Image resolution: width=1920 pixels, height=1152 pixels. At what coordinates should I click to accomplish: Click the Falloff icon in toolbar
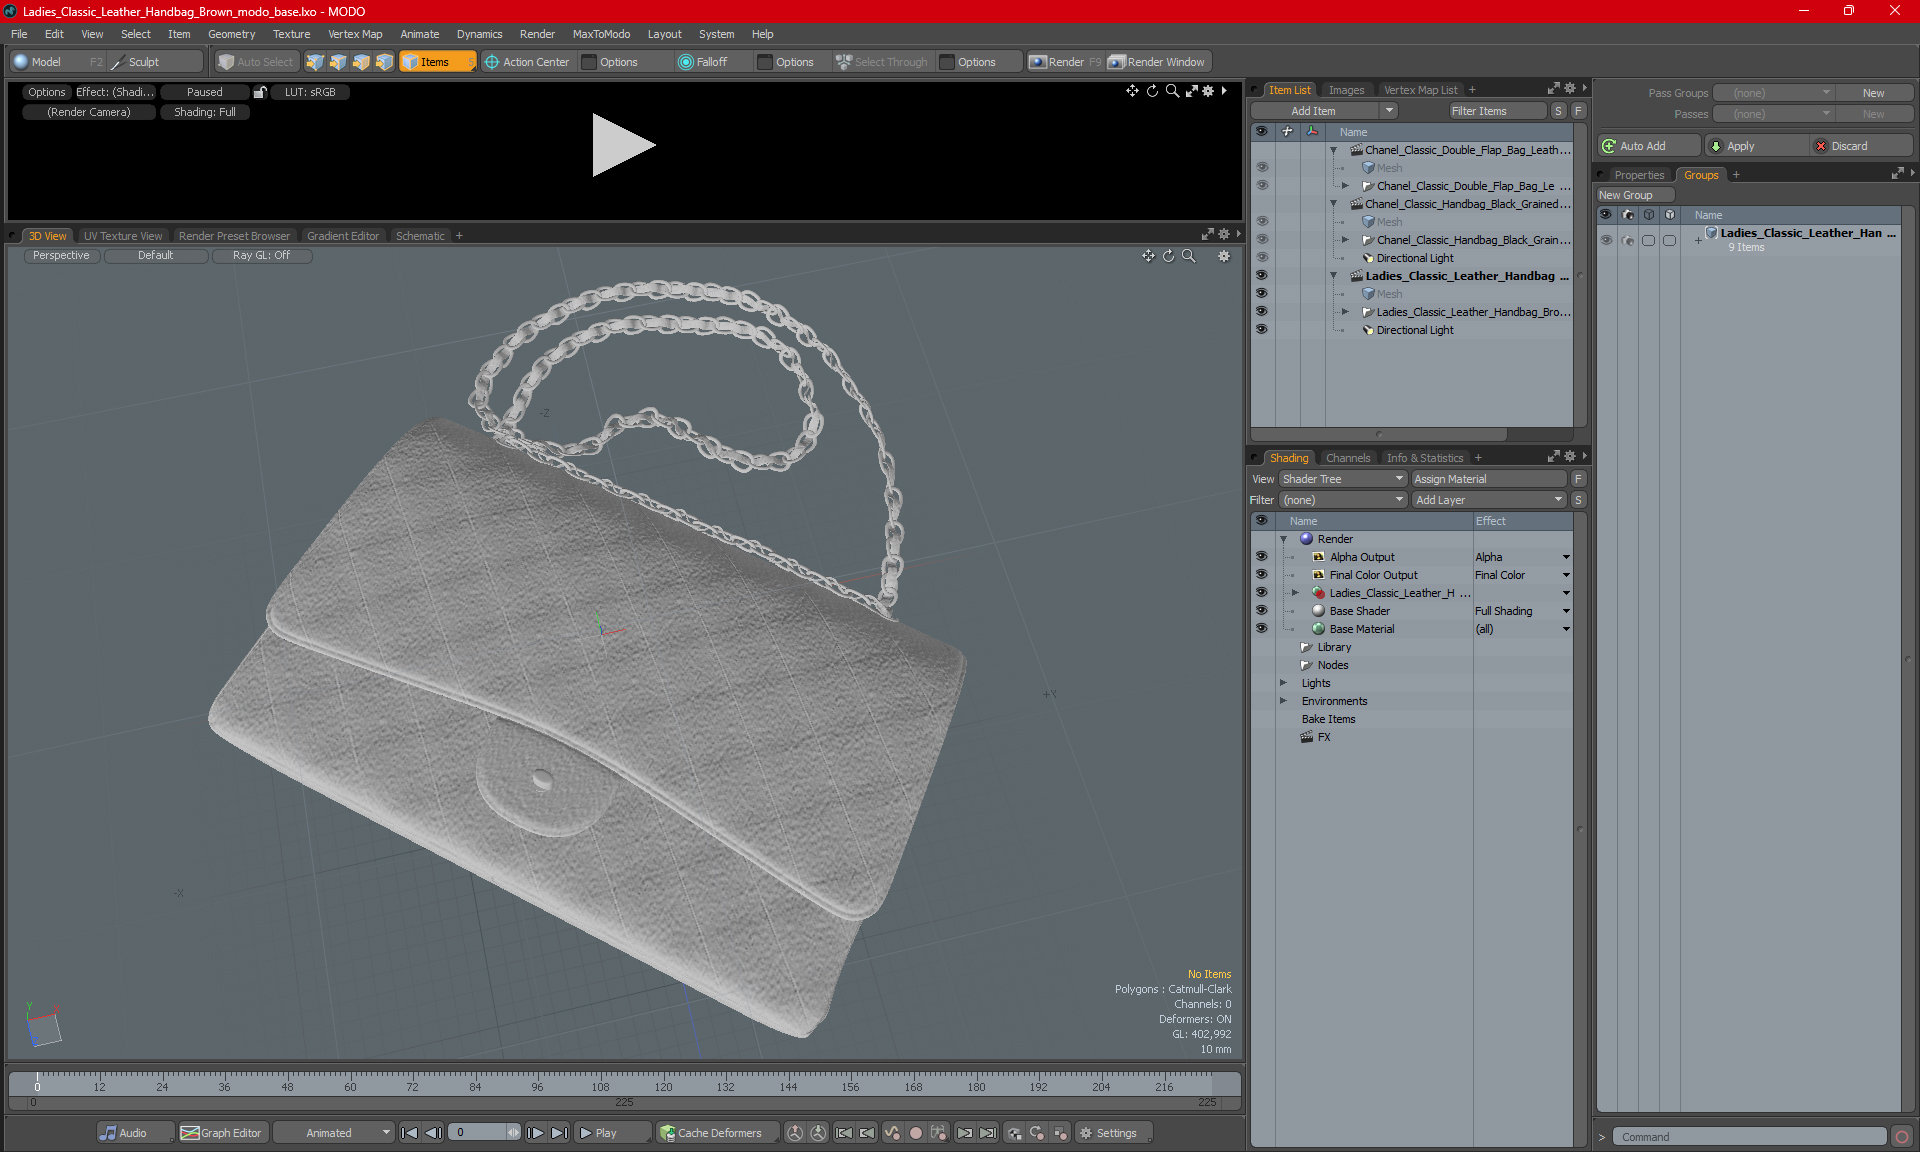tap(686, 62)
